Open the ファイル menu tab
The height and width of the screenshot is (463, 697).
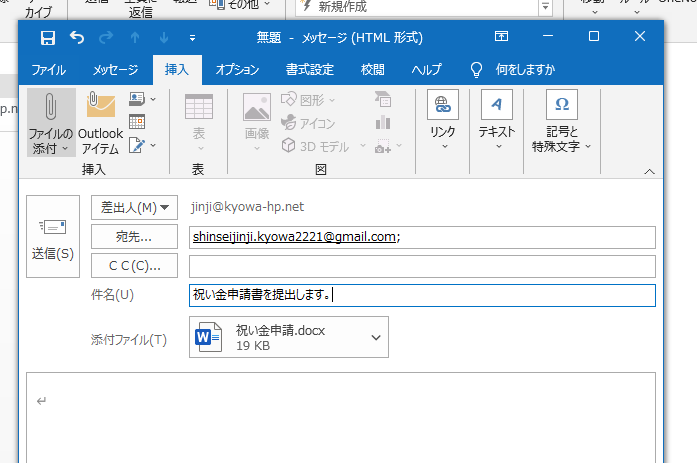coord(49,70)
